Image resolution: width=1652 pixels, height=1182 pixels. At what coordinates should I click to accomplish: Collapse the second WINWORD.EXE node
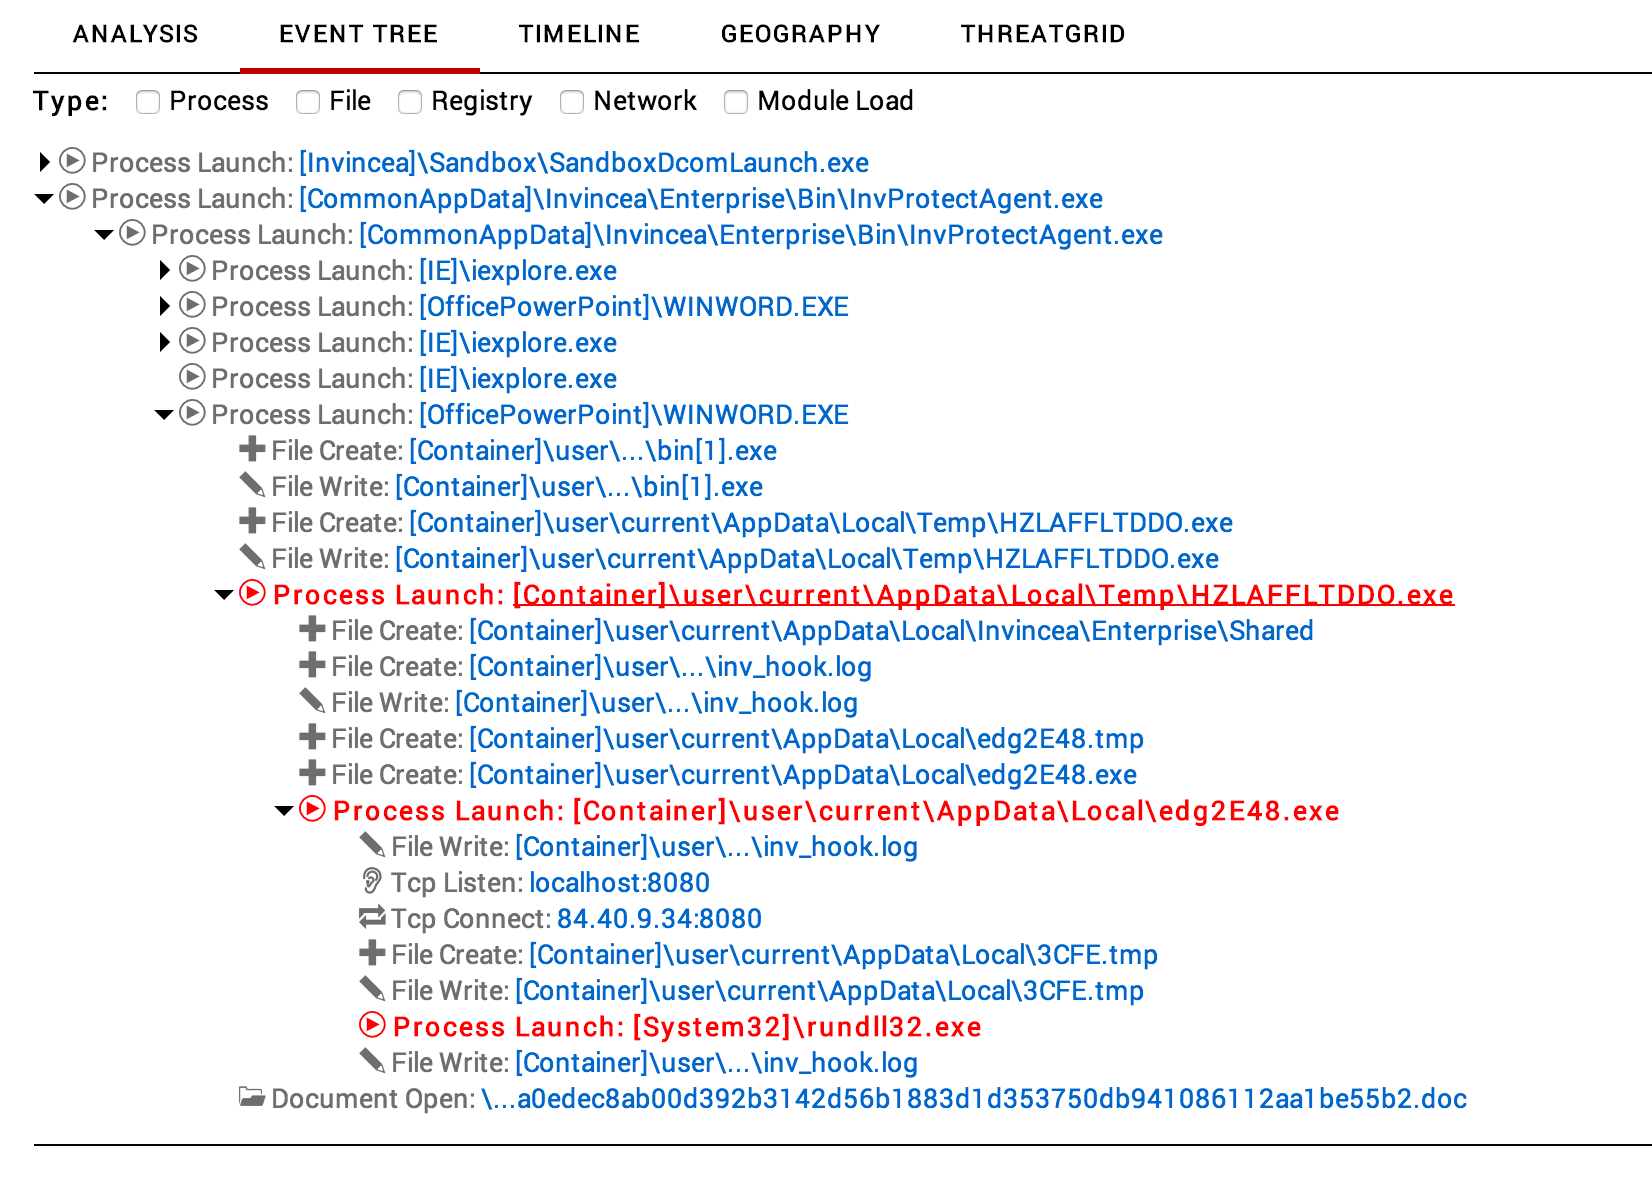164,415
